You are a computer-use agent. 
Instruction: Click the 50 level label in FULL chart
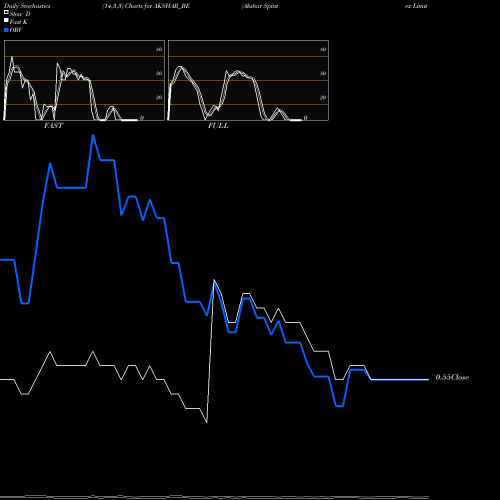(323, 73)
